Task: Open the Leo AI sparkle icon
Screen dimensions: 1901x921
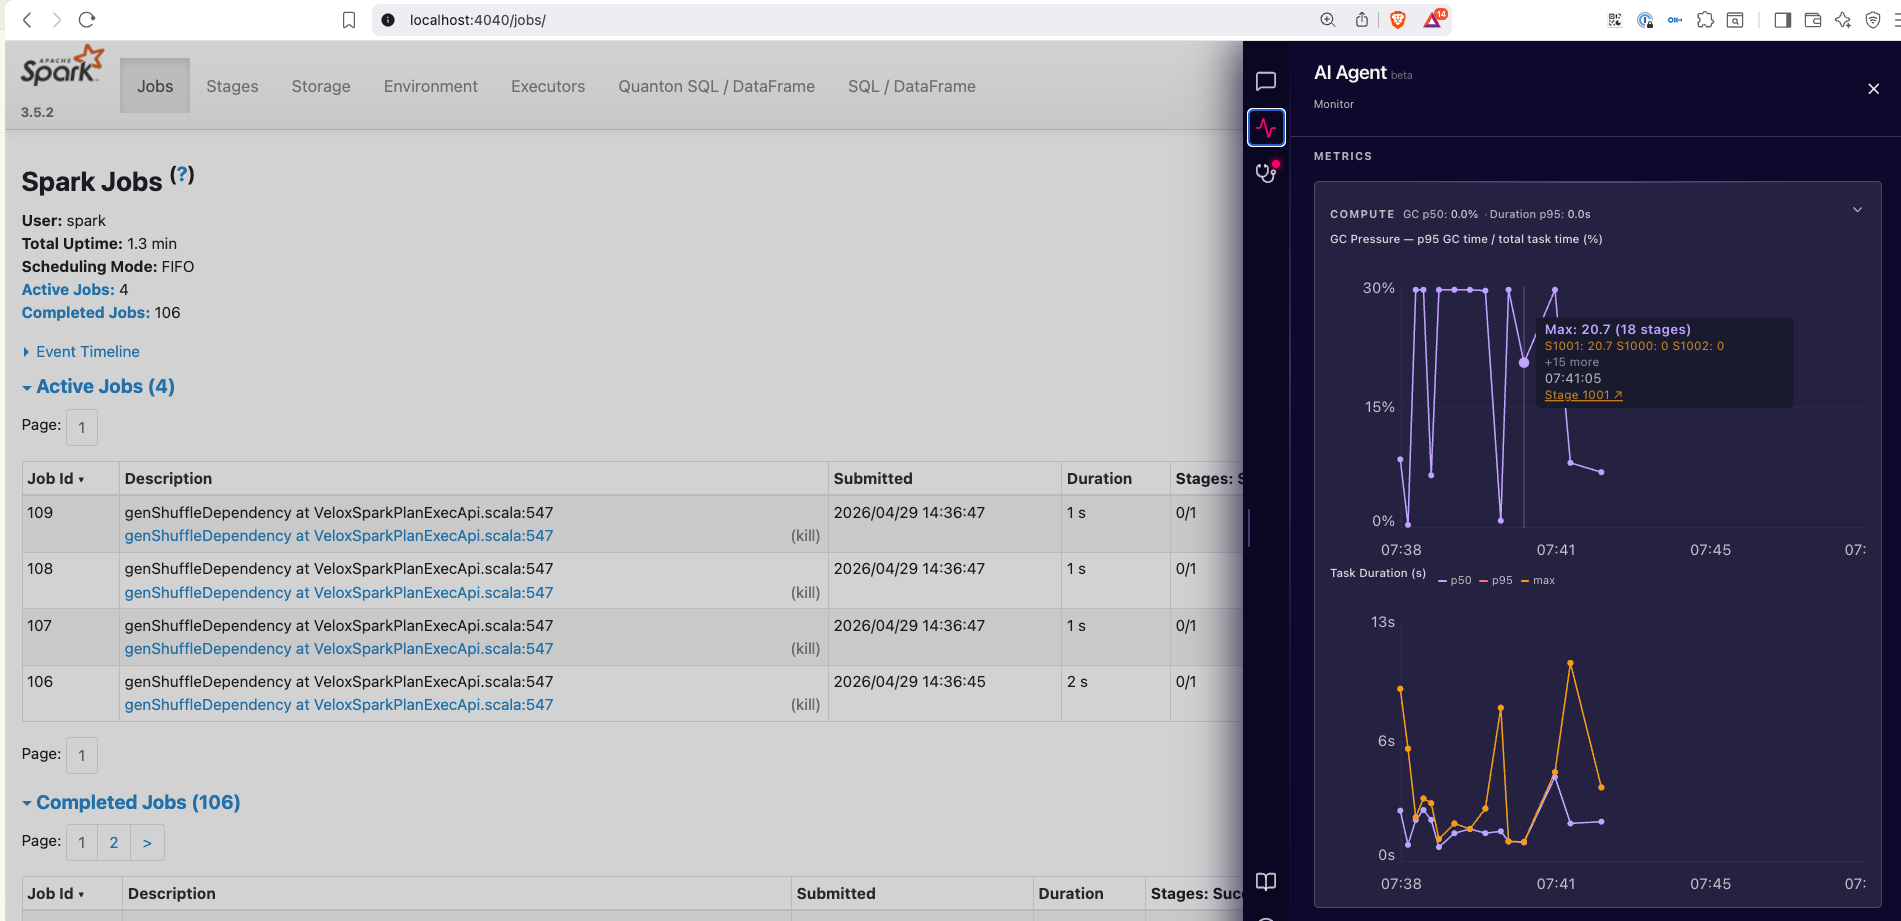Action: click(1843, 20)
